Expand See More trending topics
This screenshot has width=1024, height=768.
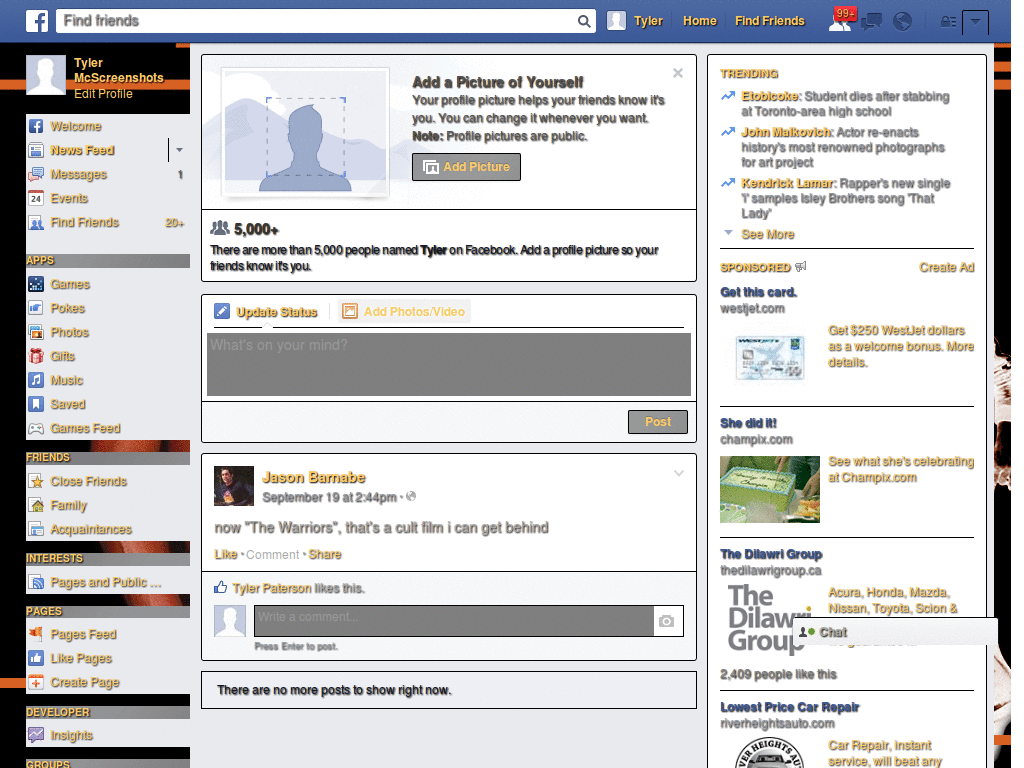point(767,234)
